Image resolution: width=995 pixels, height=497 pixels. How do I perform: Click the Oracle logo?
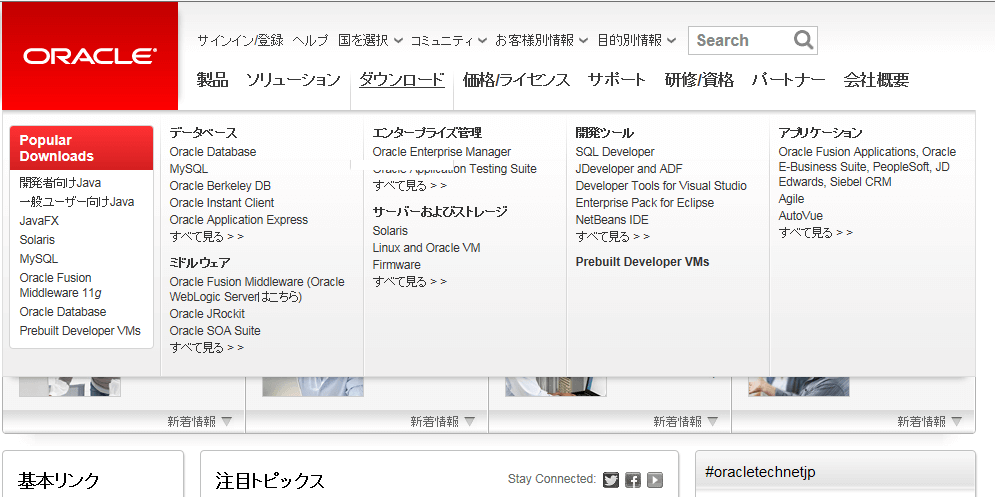click(89, 56)
